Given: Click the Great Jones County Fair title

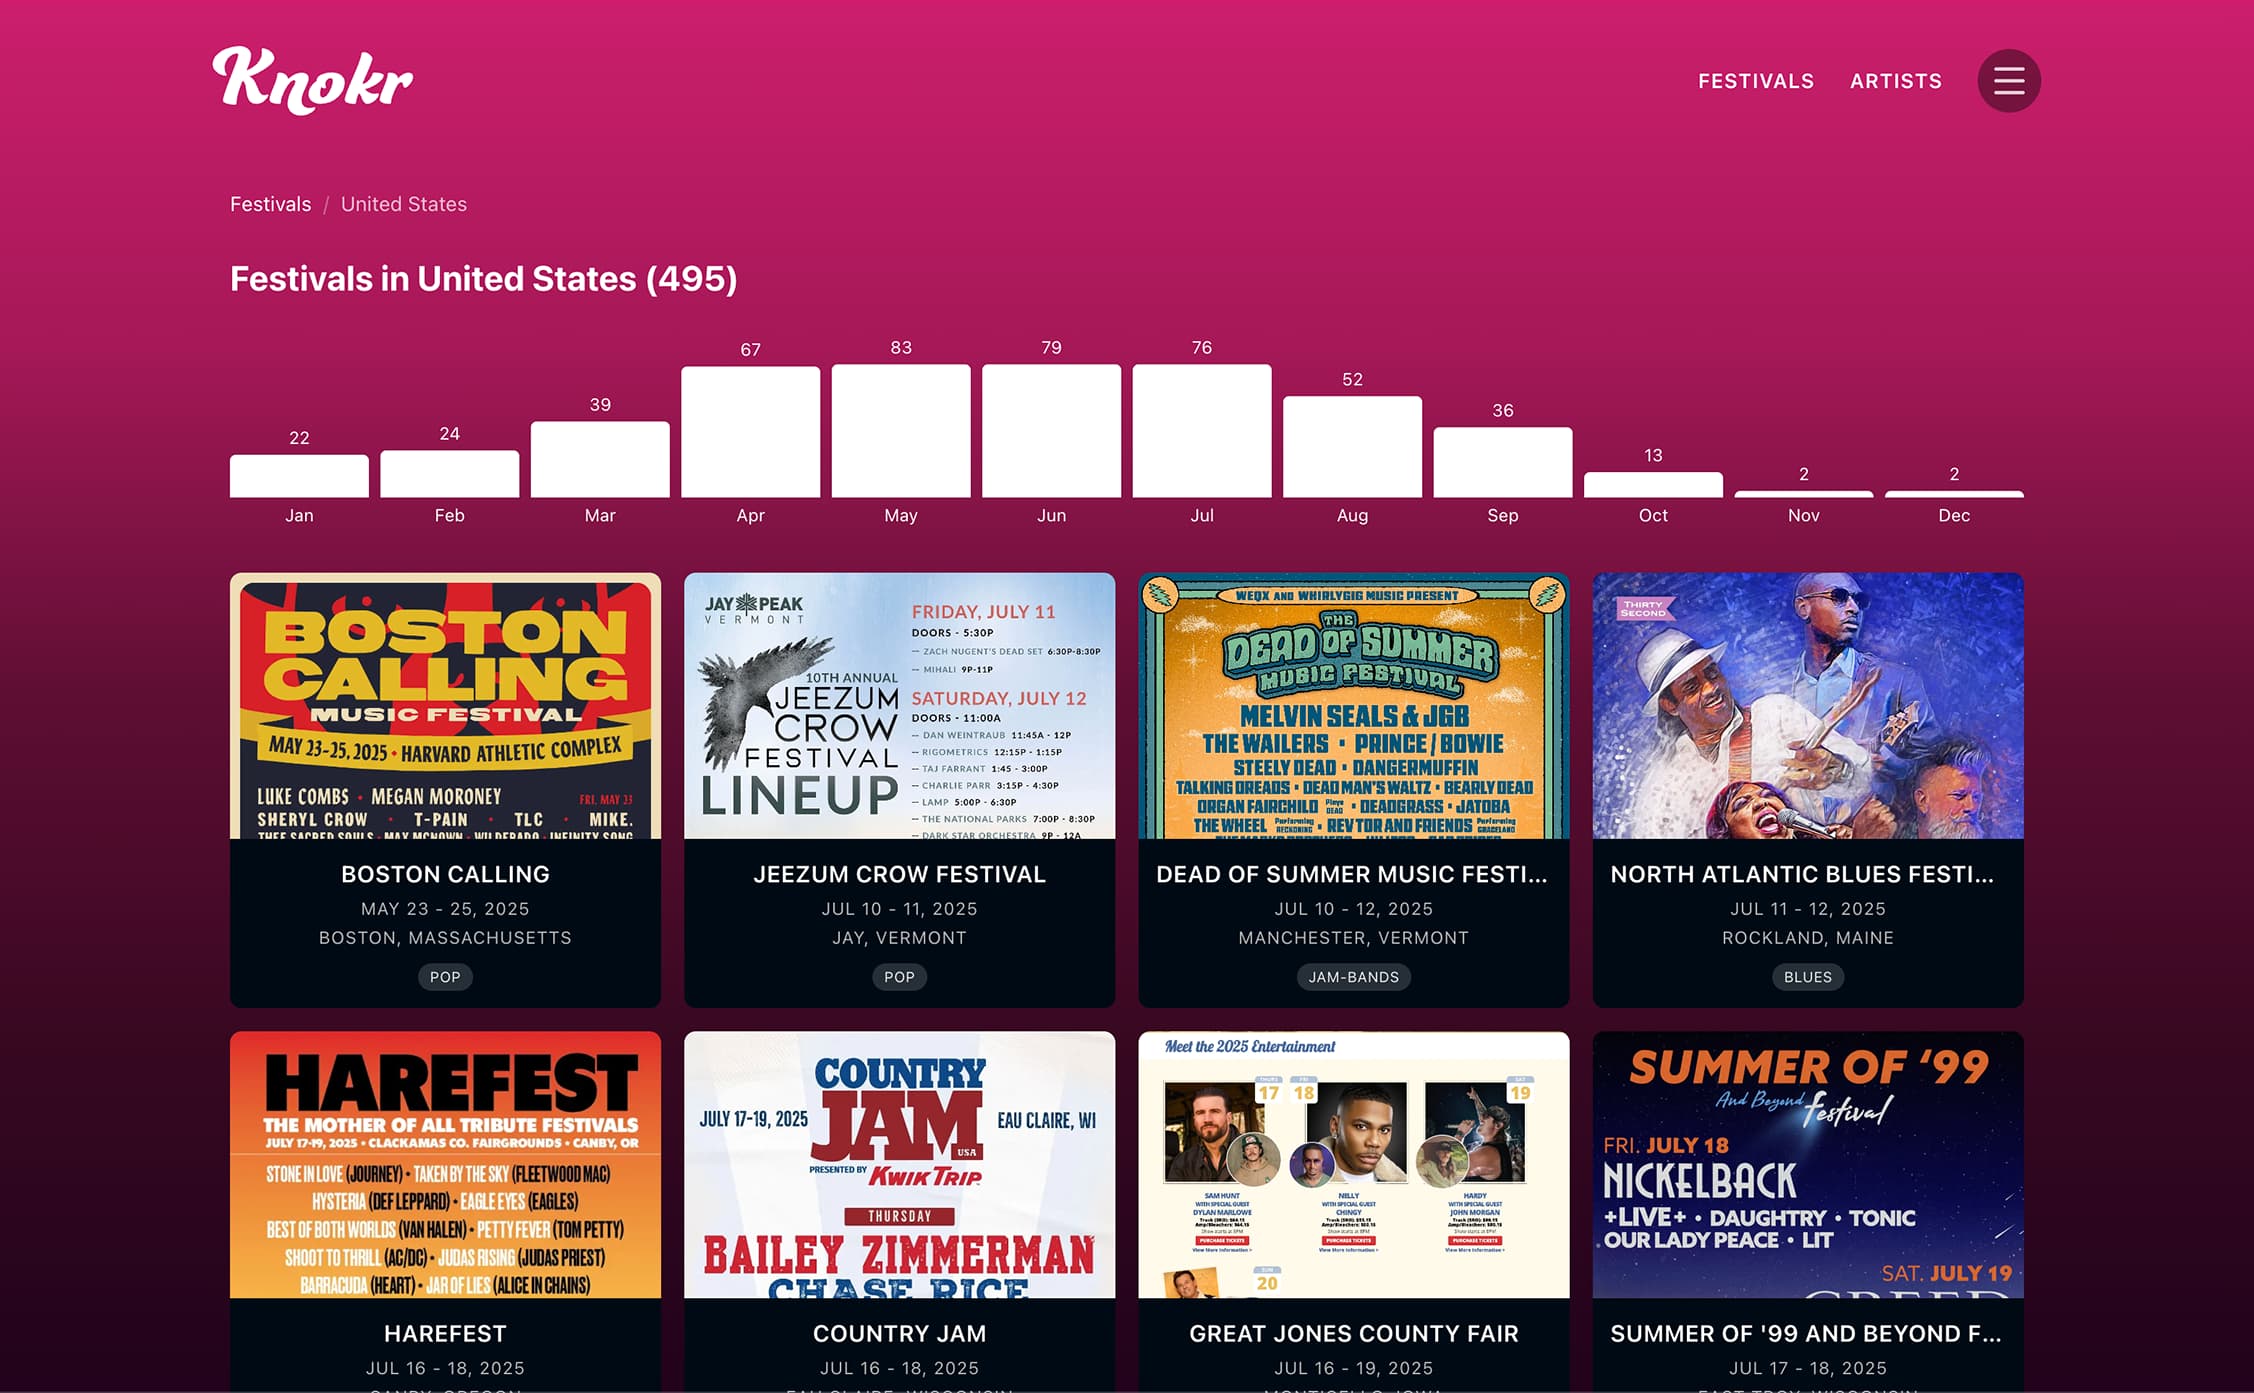Looking at the screenshot, I should point(1352,1333).
